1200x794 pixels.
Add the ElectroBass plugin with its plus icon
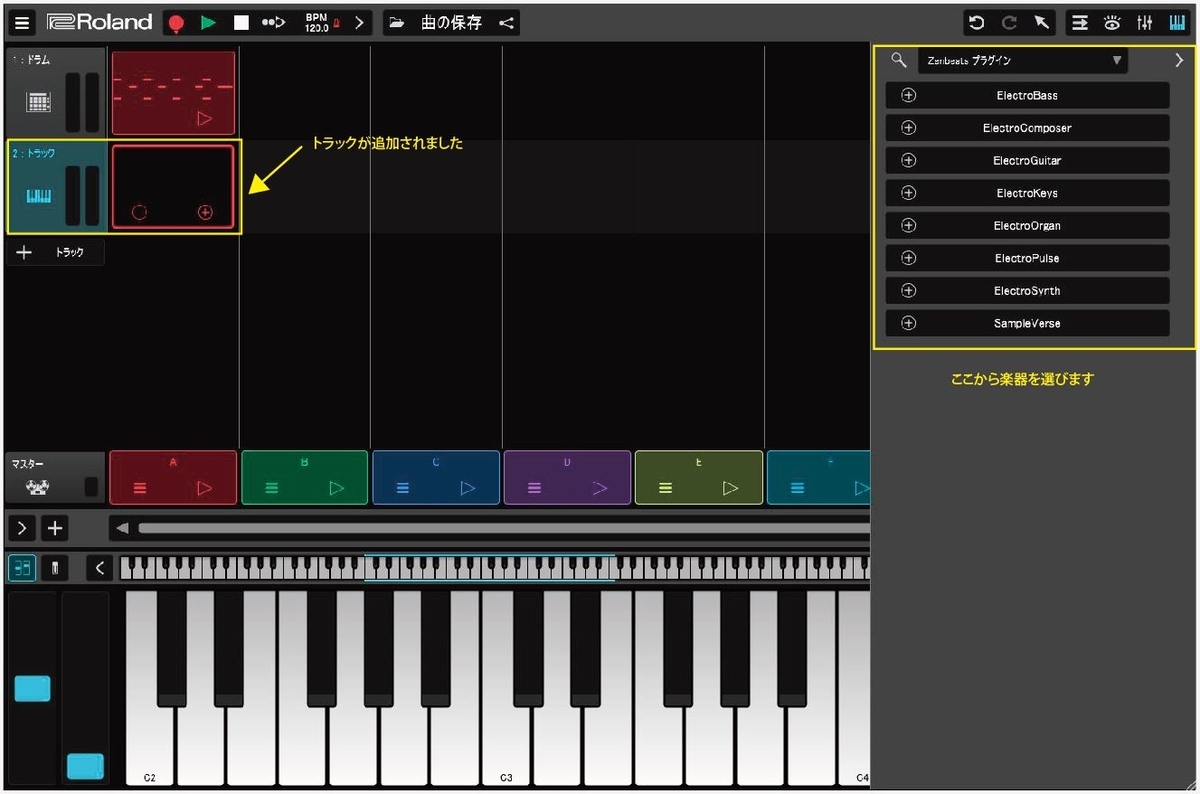point(908,96)
